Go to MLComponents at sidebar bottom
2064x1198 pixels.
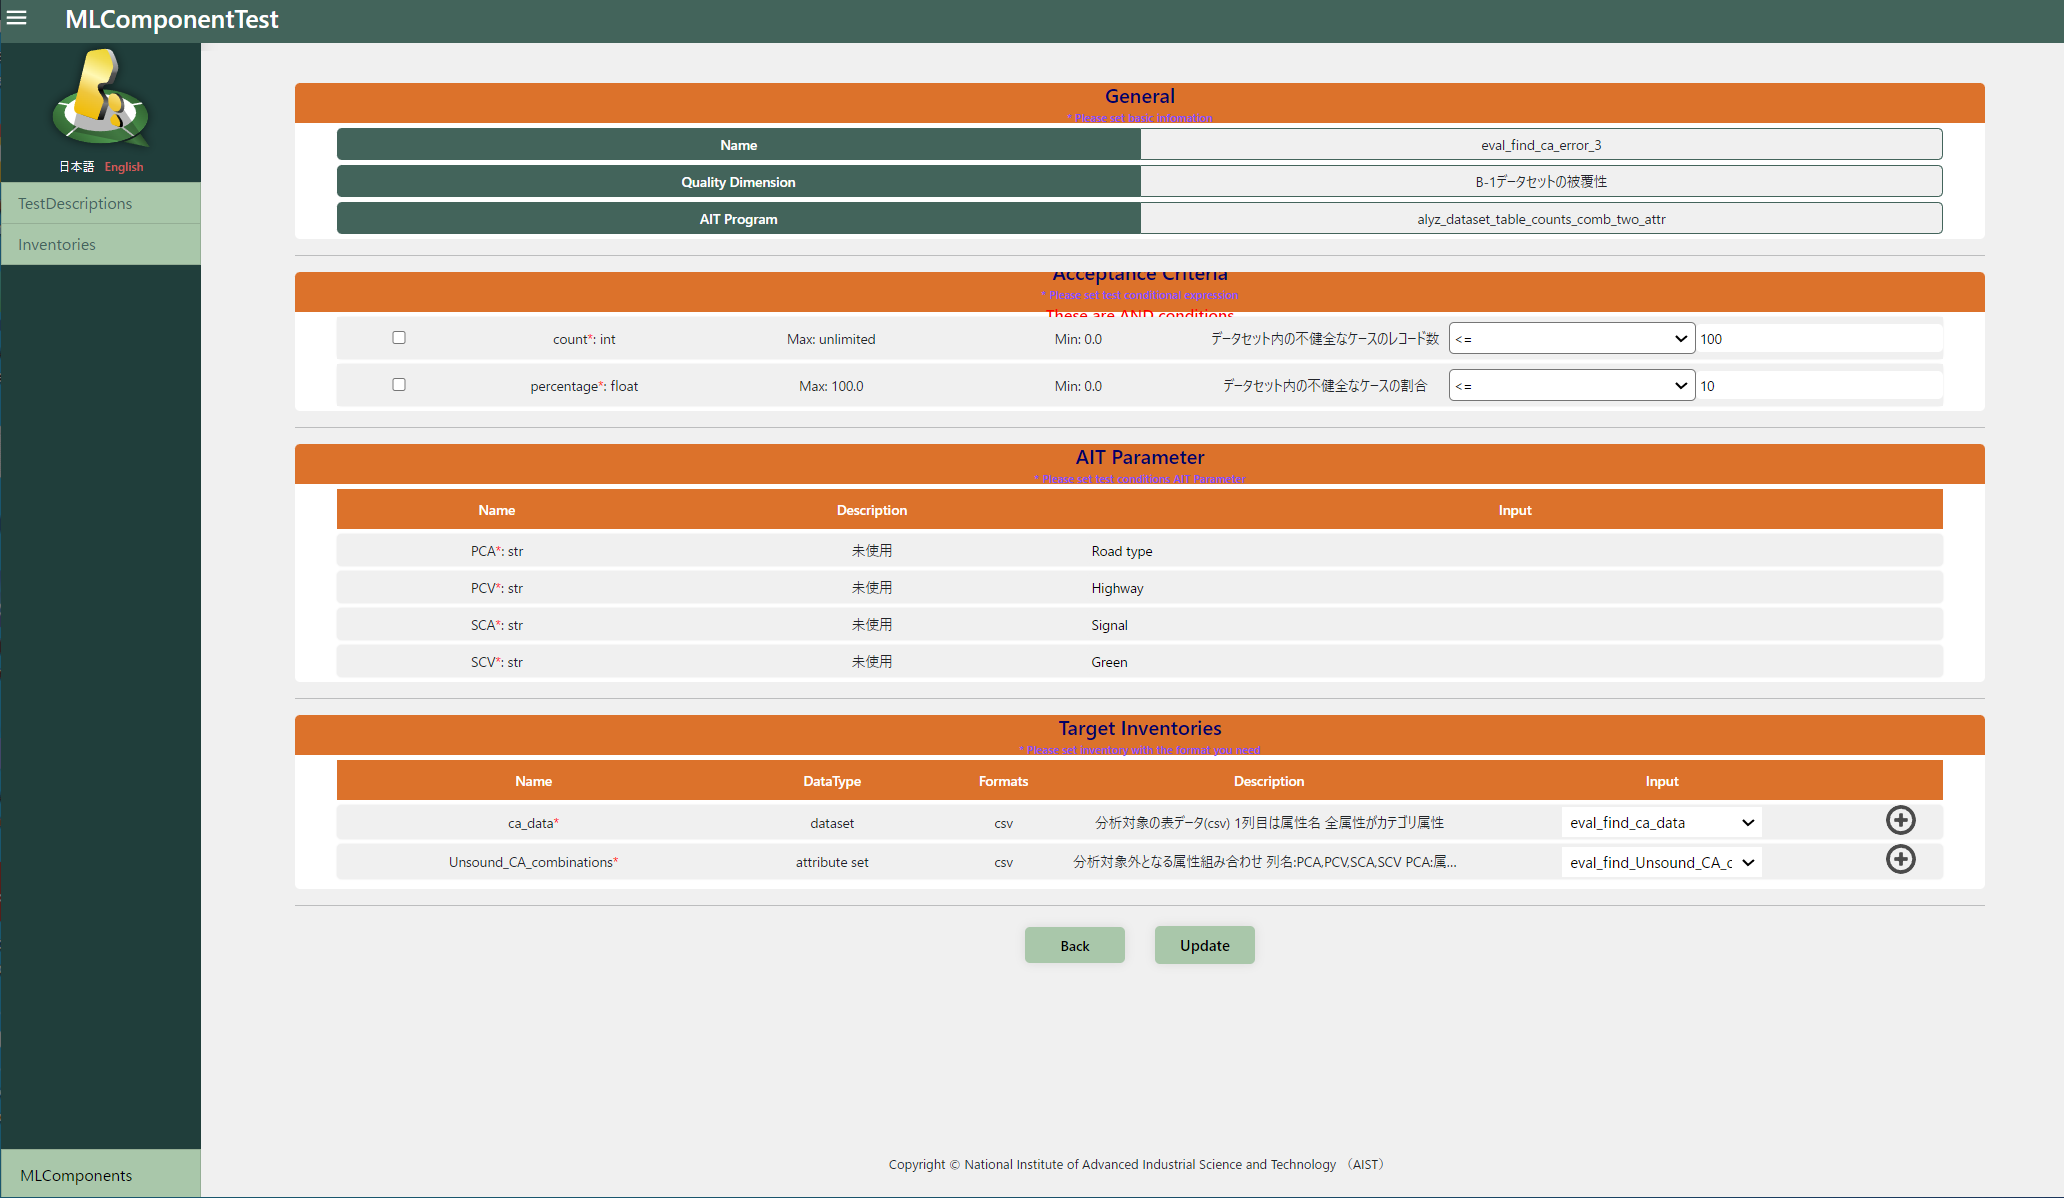[x=76, y=1176]
